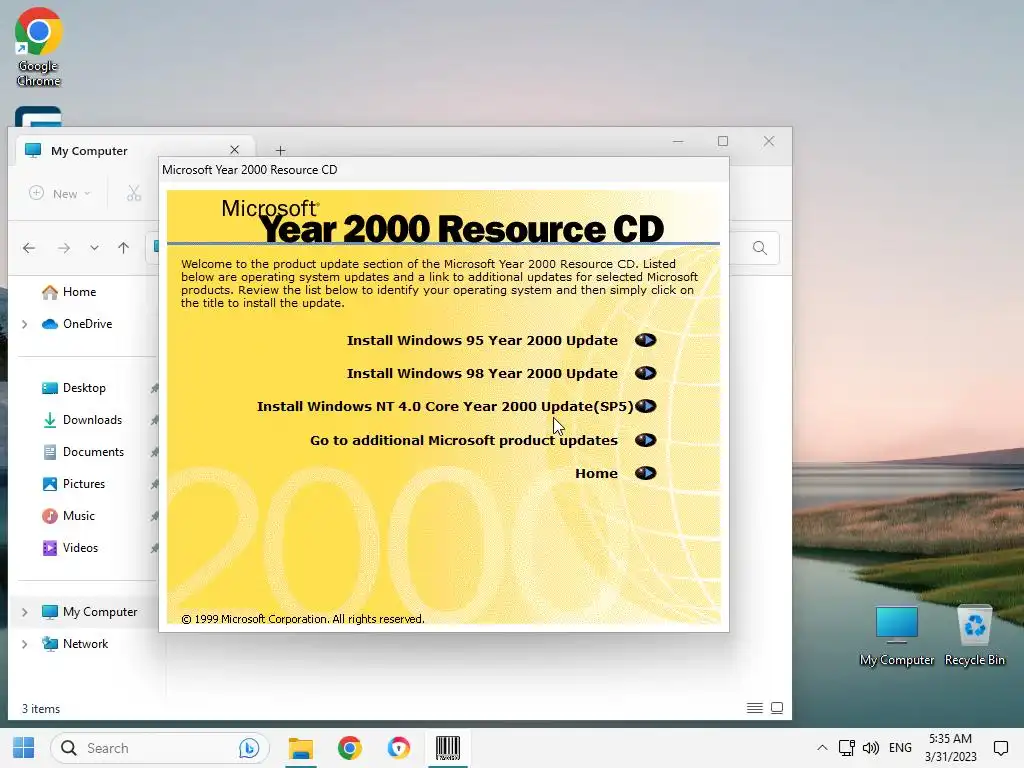Open volume control tray icon
The width and height of the screenshot is (1024, 768).
click(871, 748)
